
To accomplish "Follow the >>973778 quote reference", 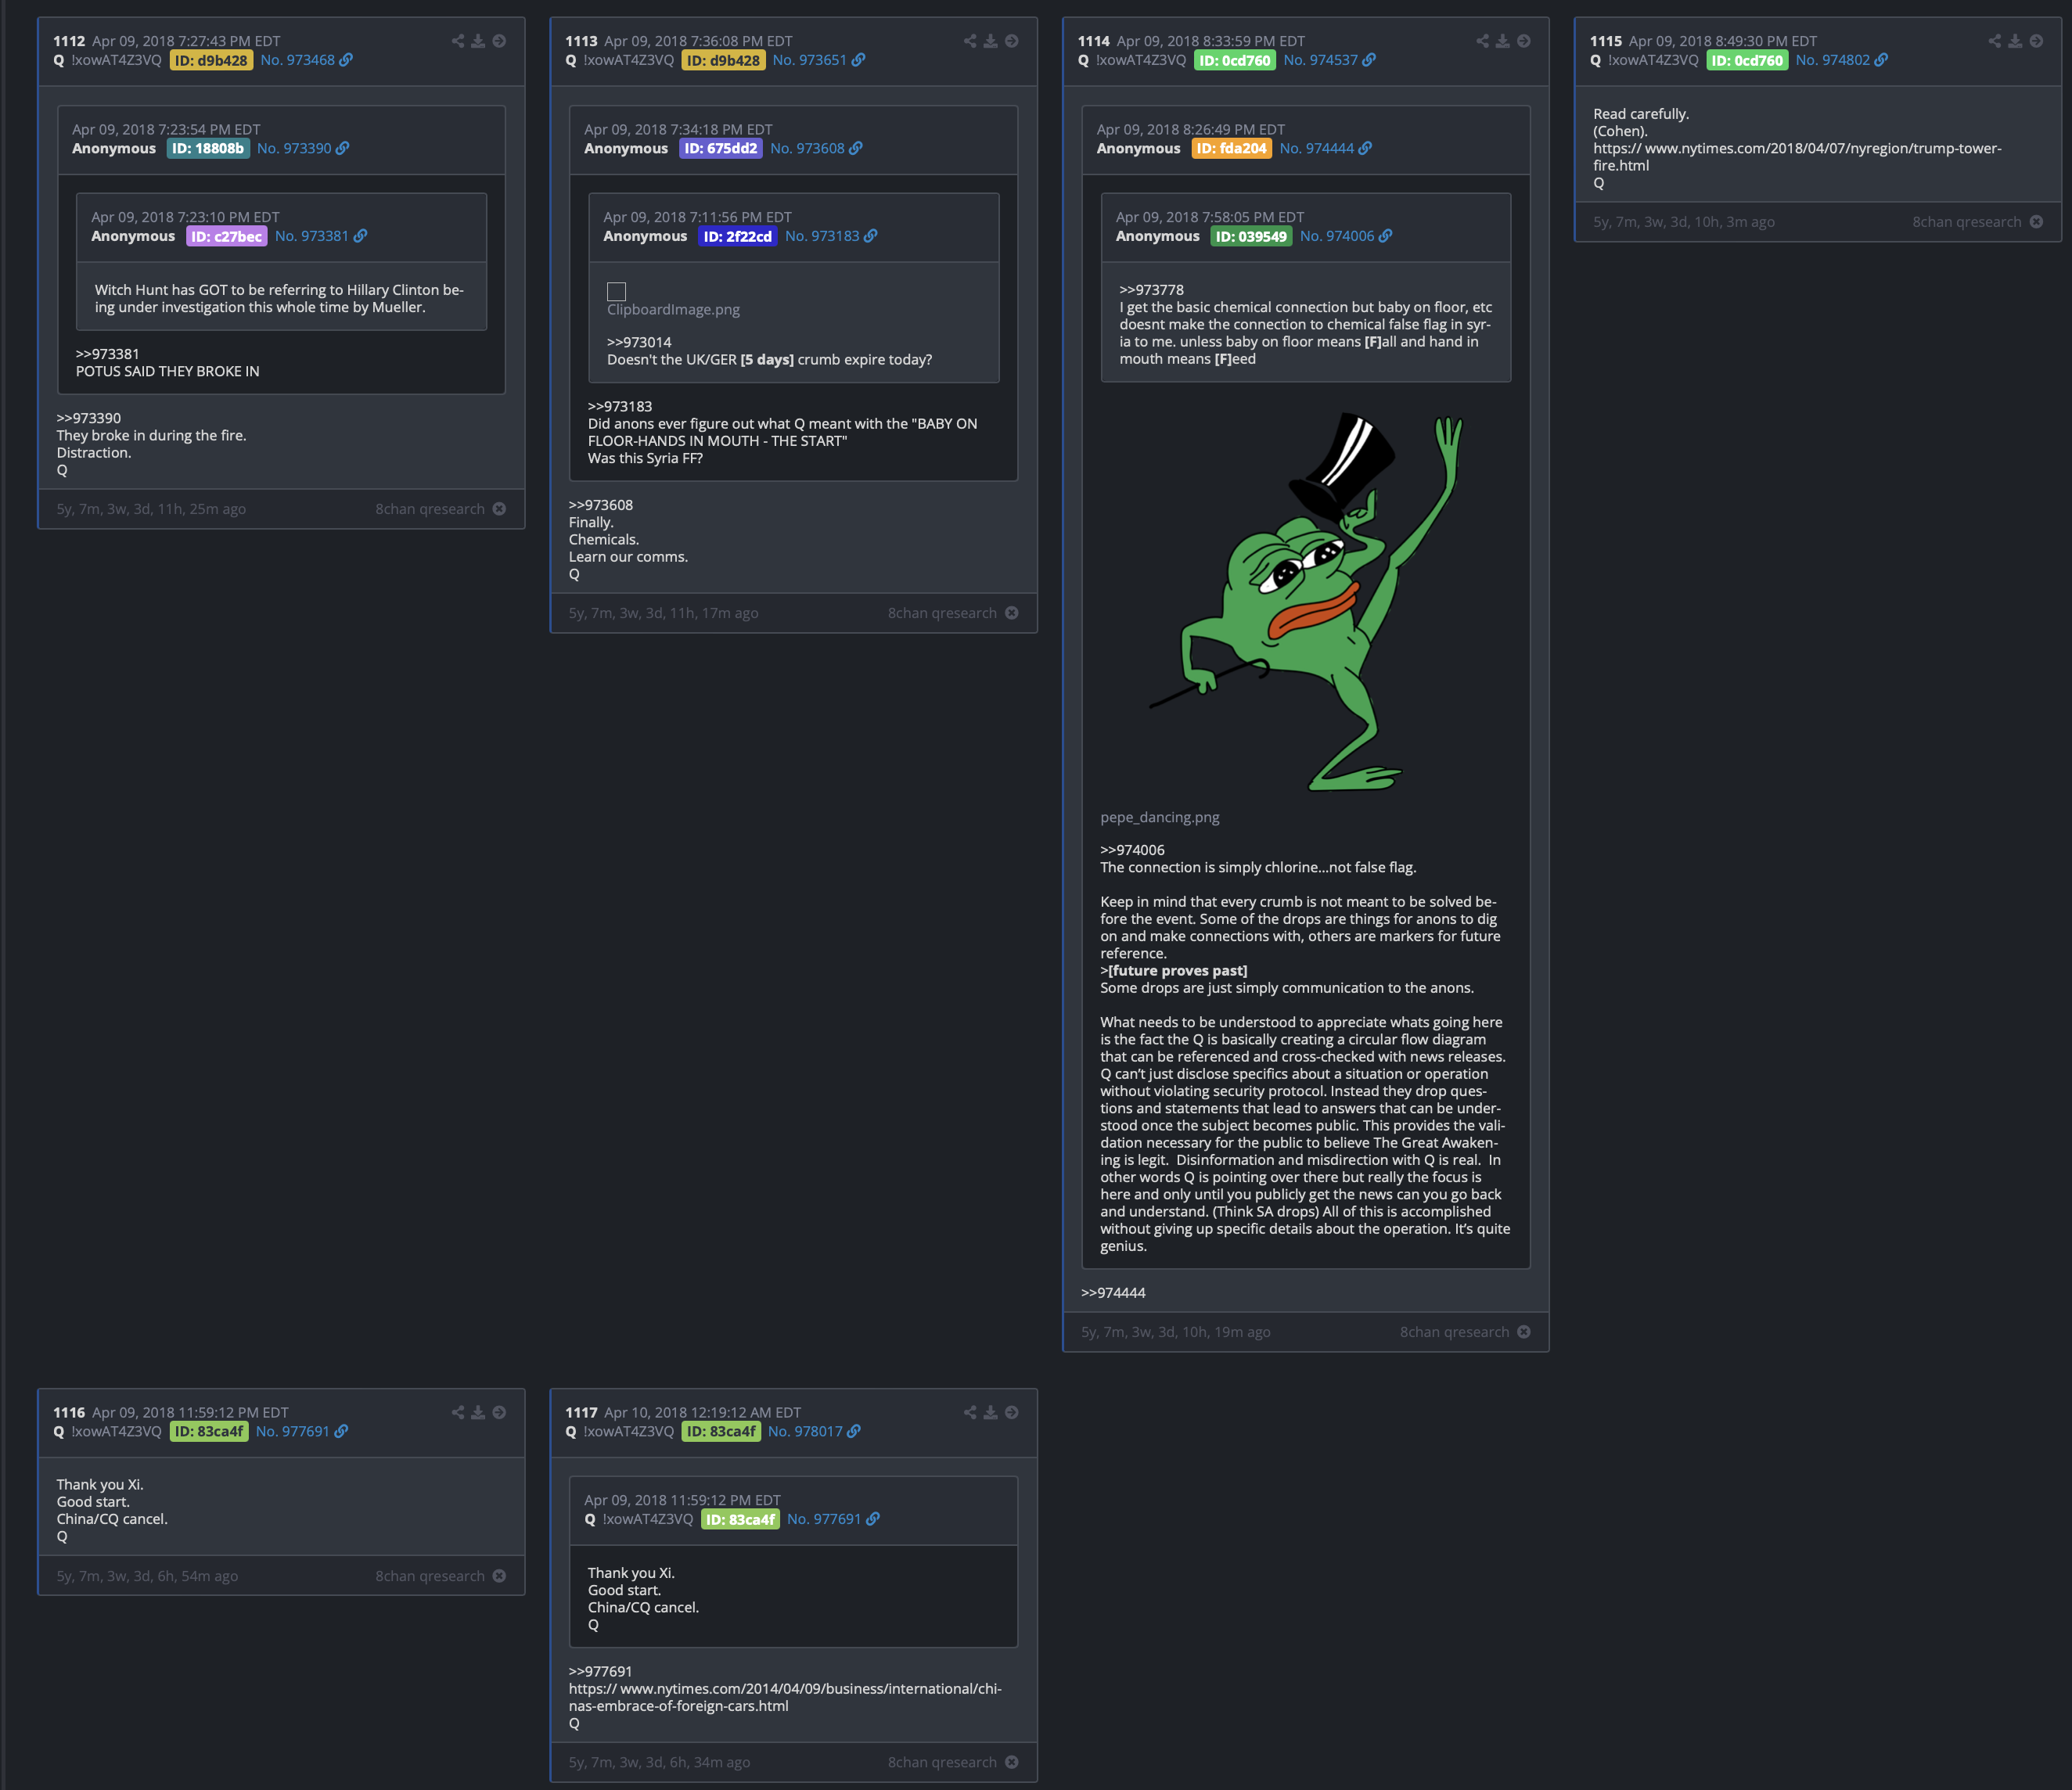I will (x=1151, y=290).
